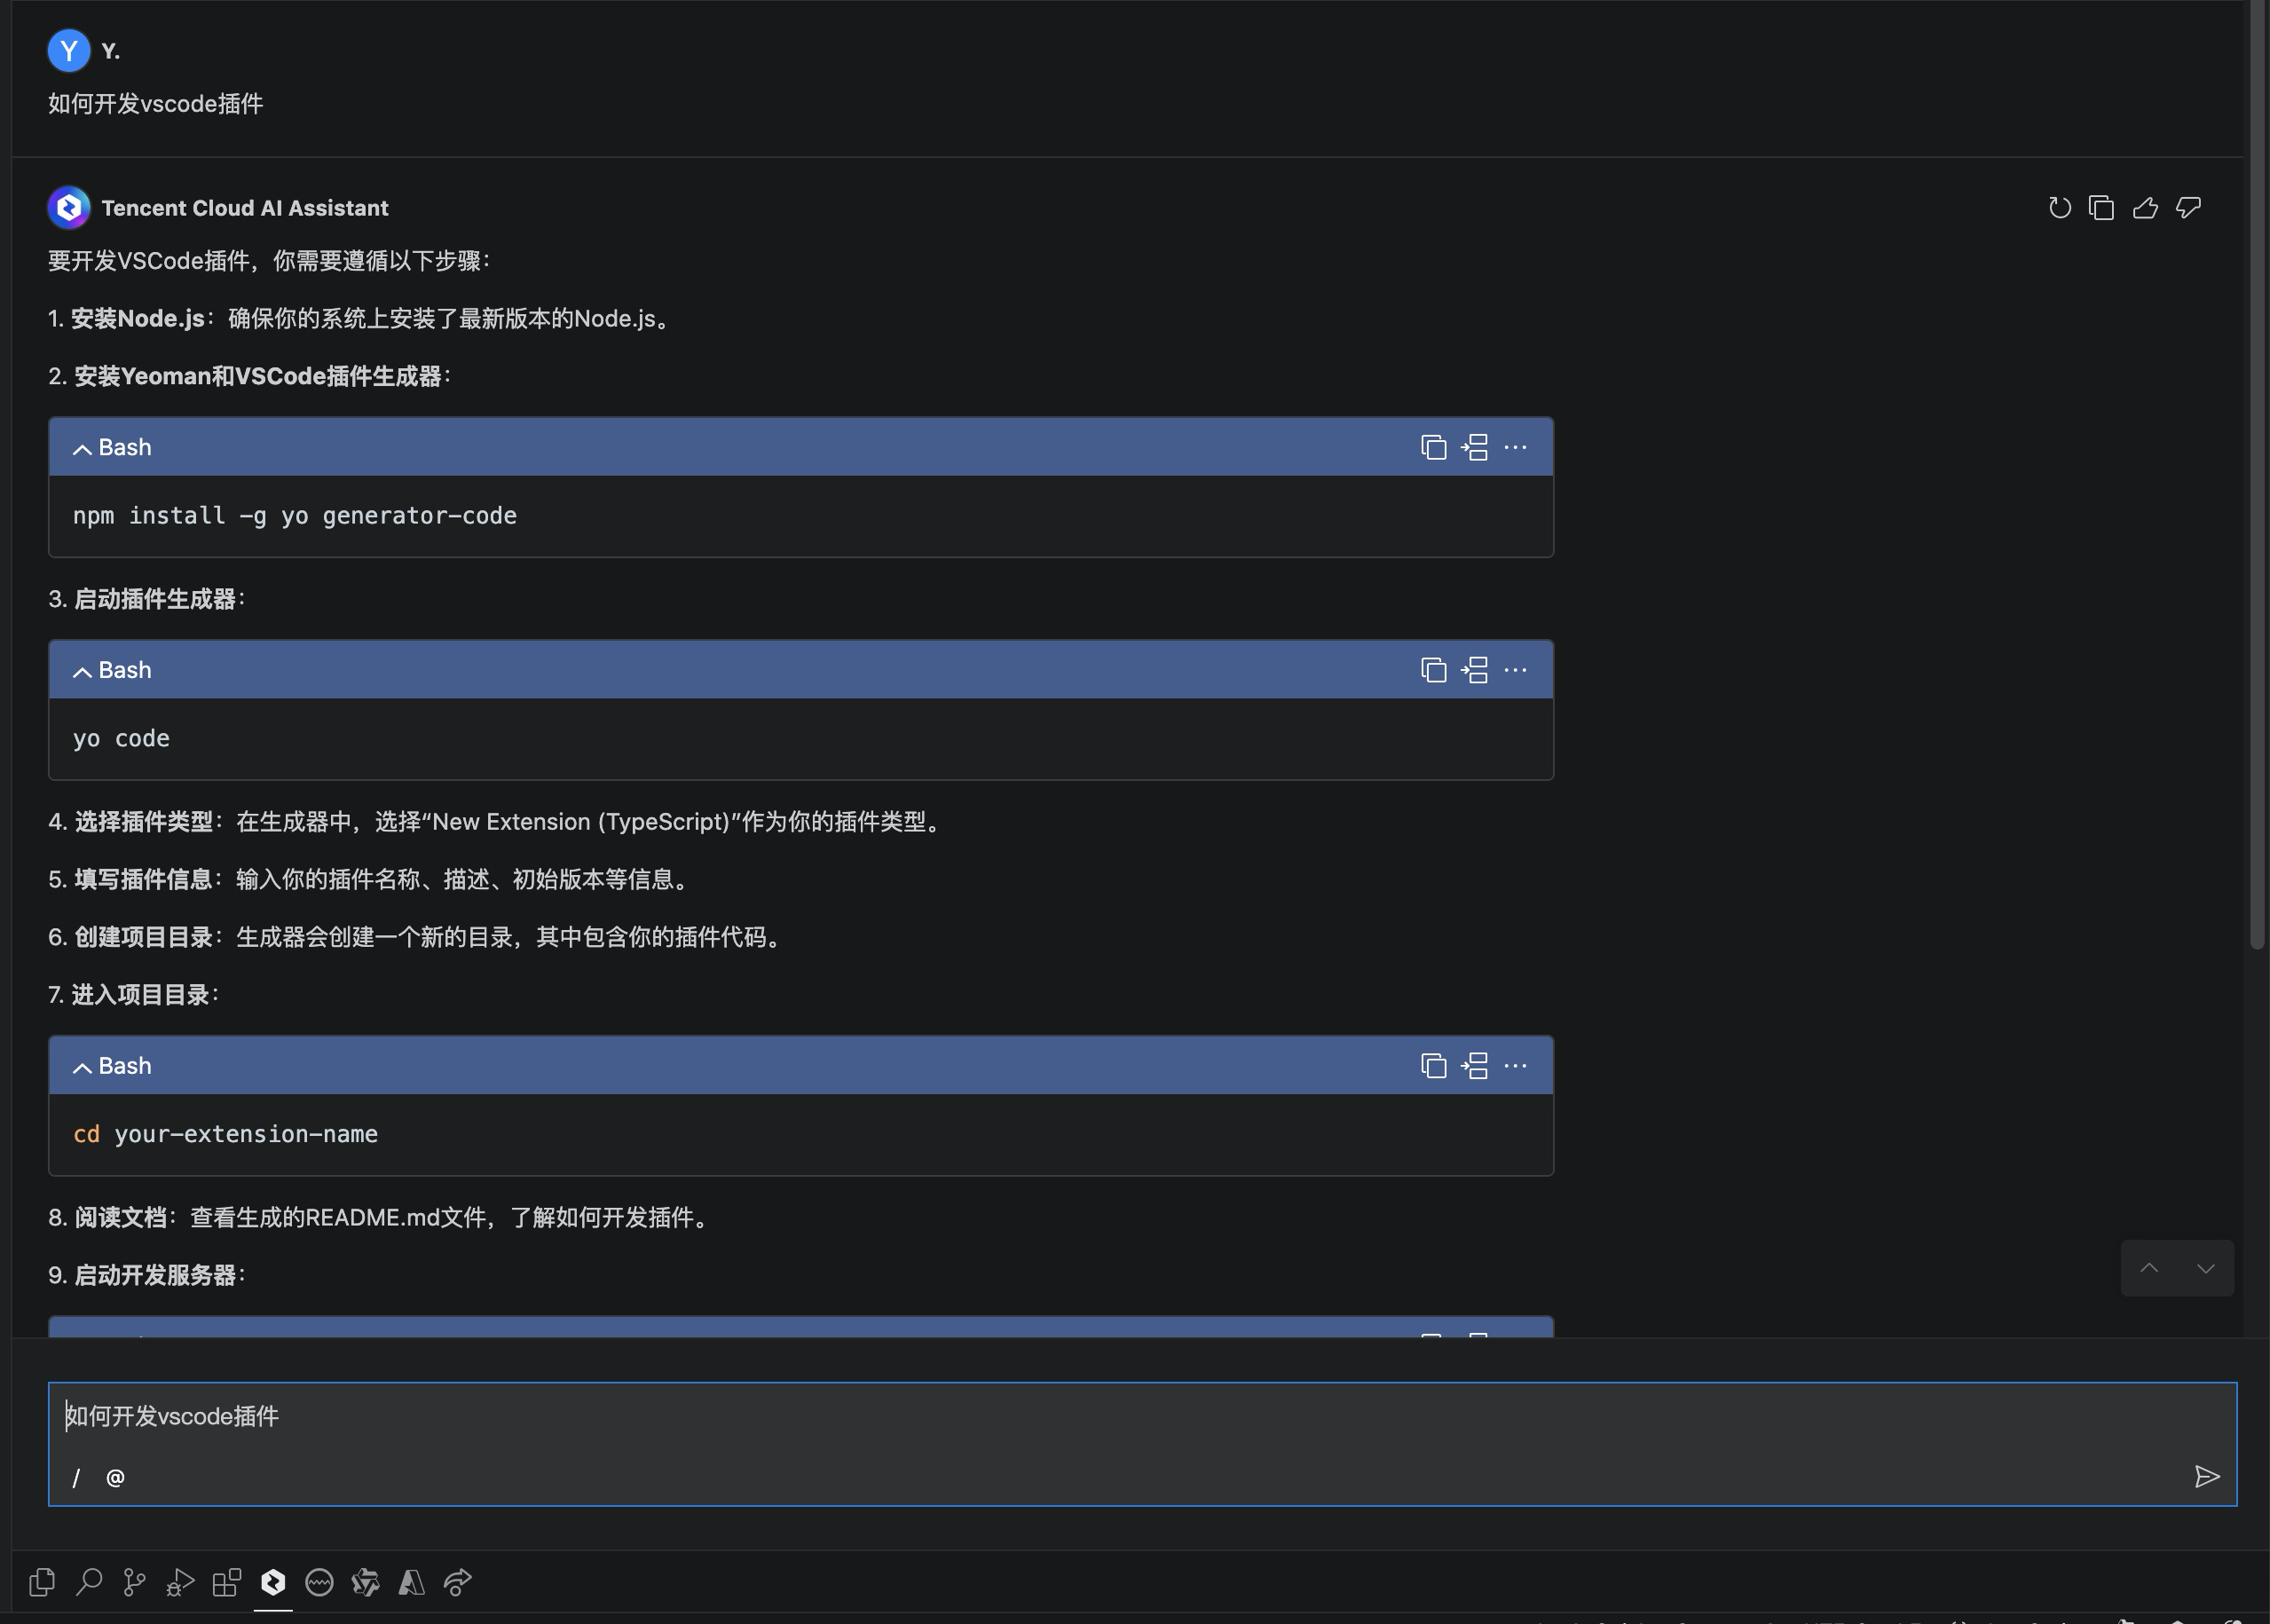The image size is (2270, 1624).
Task: Regenerate the assistant's response
Action: click(2059, 208)
